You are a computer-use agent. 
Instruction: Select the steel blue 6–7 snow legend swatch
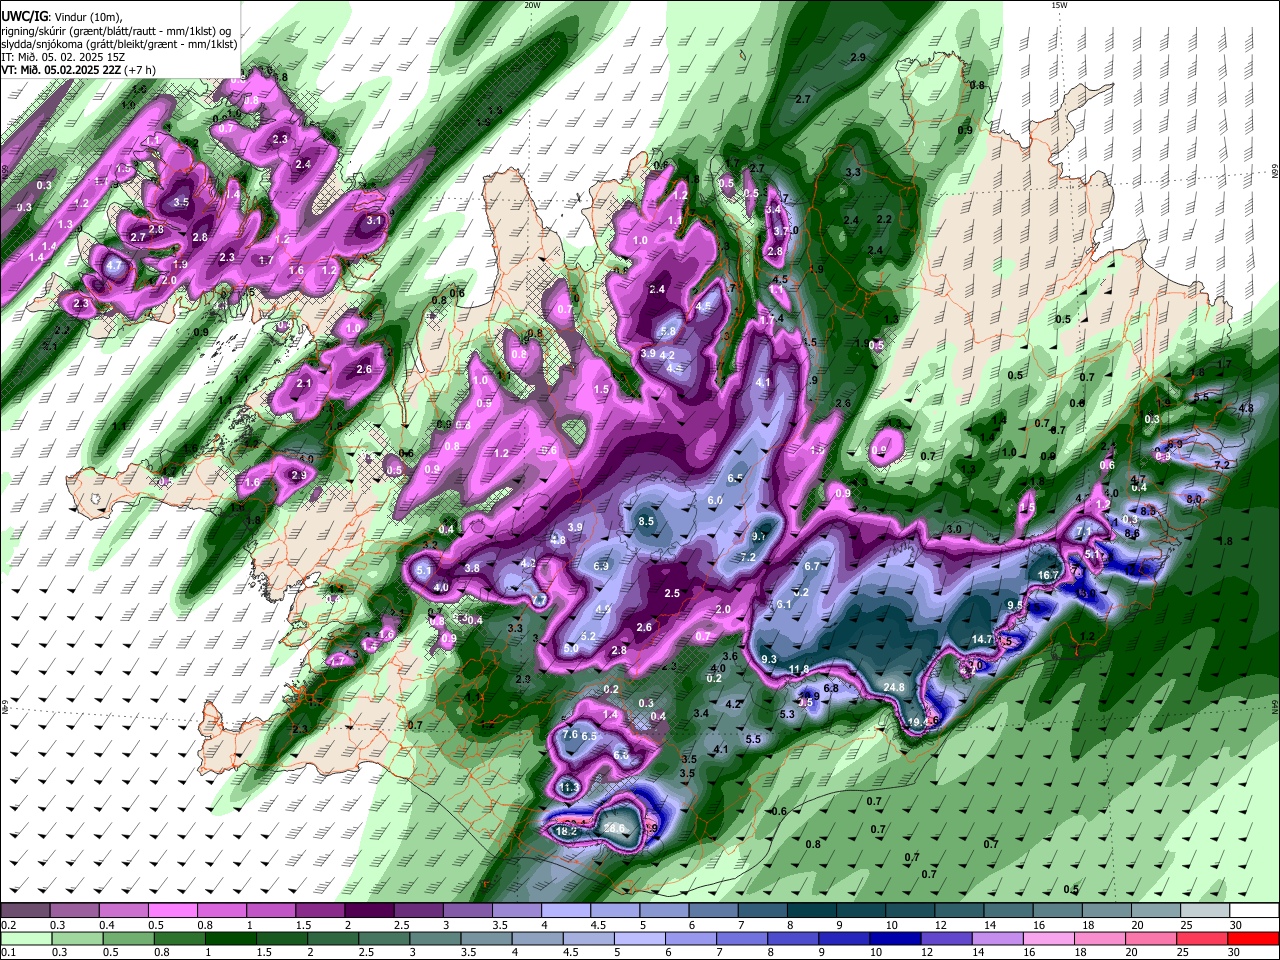(714, 910)
